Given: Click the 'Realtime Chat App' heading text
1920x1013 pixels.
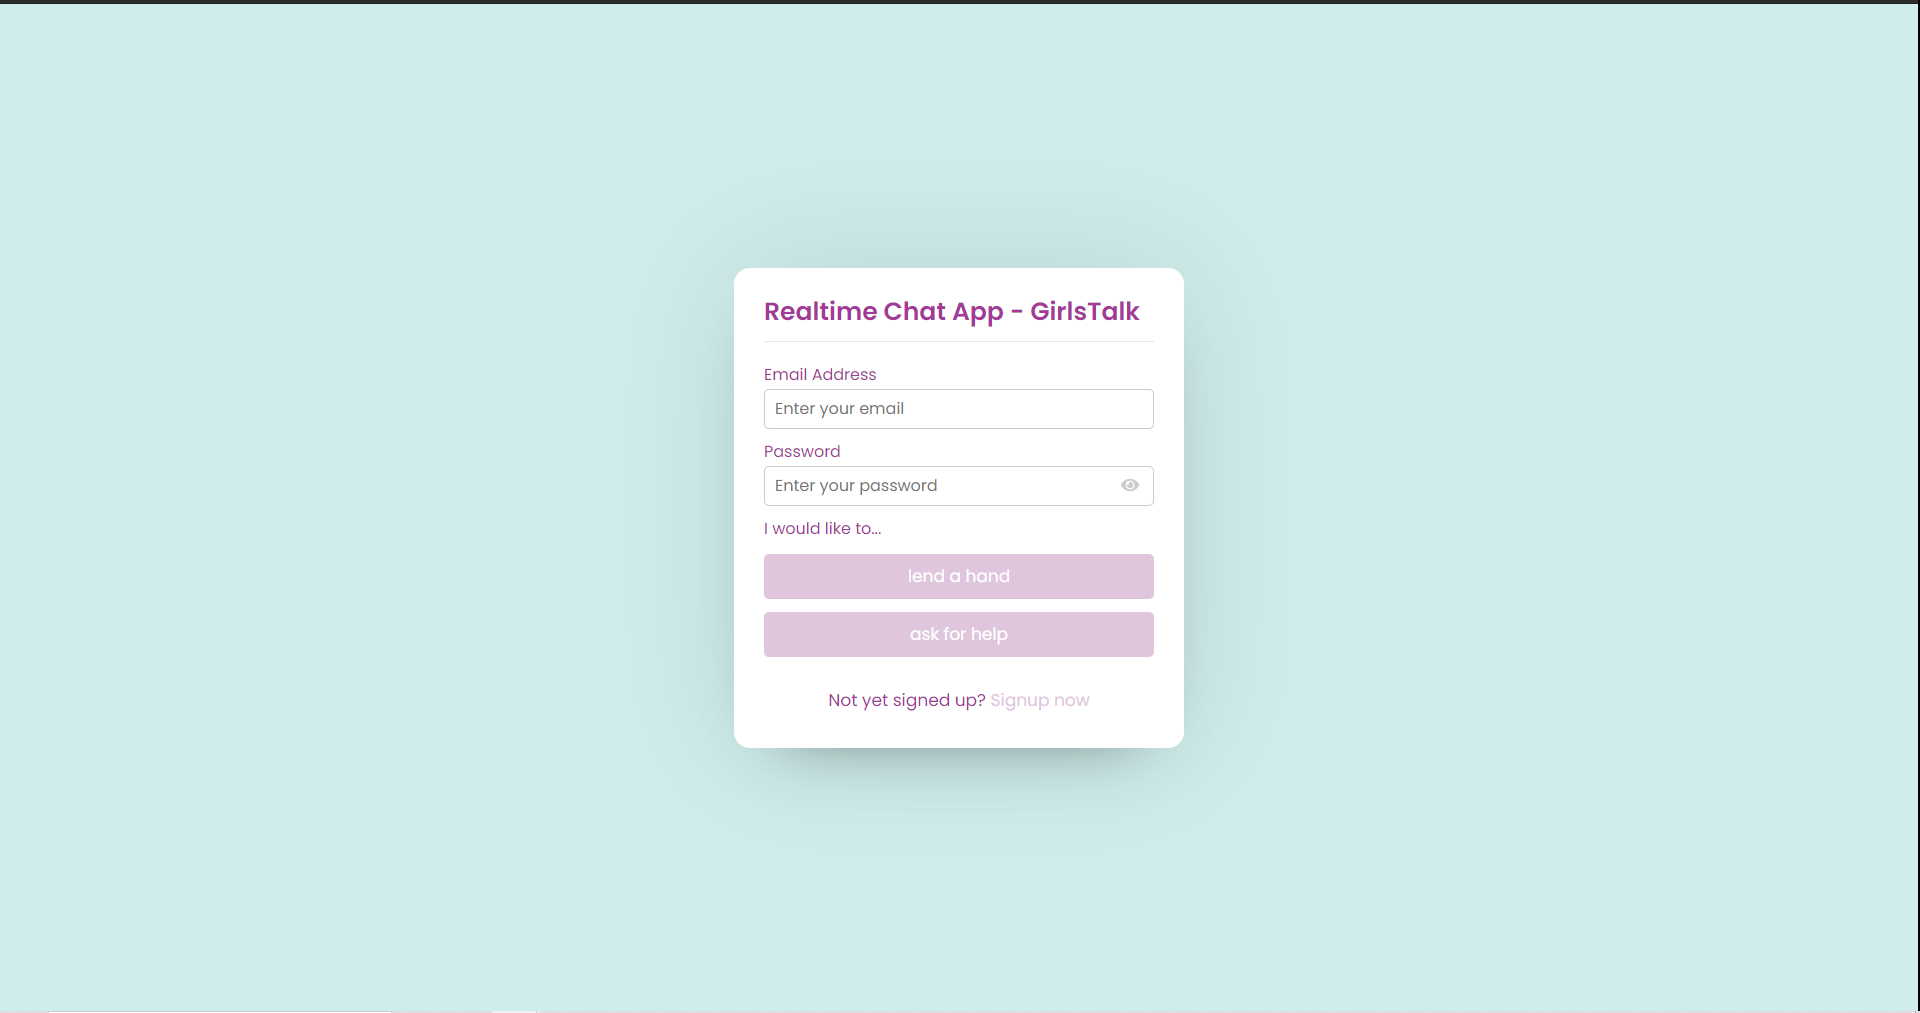Looking at the screenshot, I should click(x=883, y=312).
